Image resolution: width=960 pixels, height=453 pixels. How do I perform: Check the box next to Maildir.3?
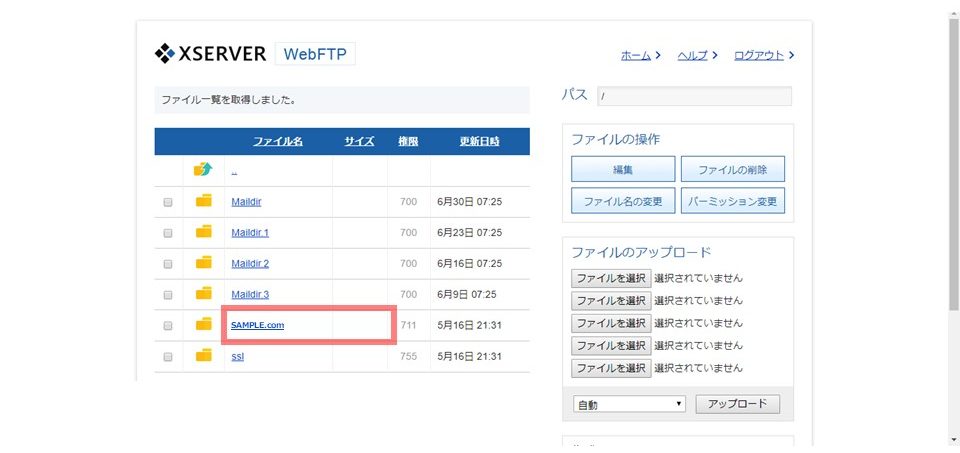tap(168, 295)
